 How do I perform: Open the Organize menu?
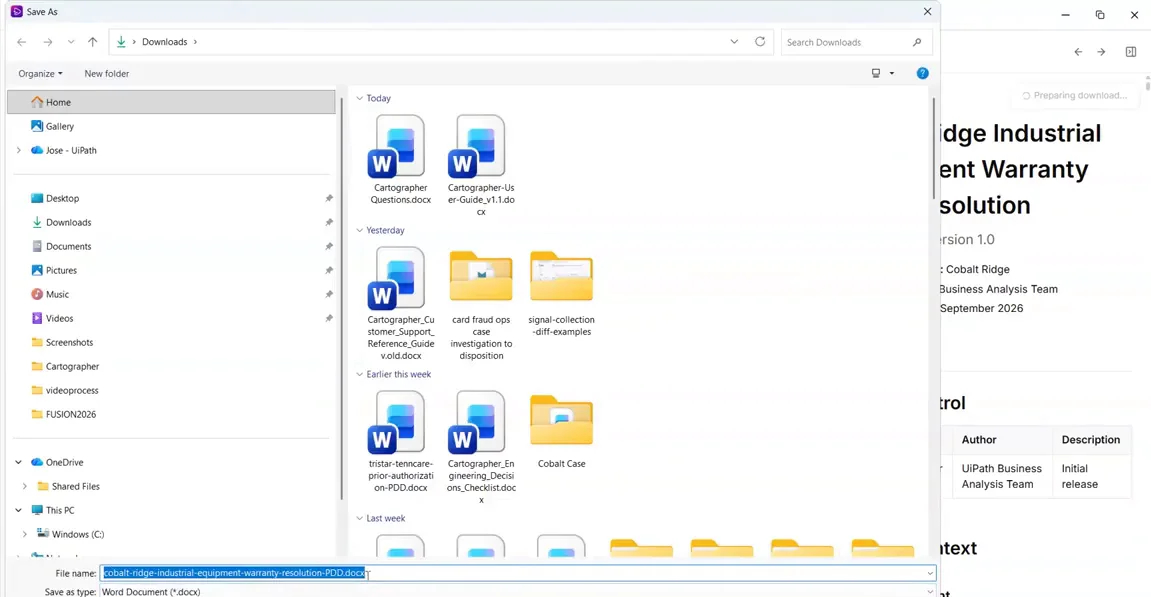pos(40,73)
